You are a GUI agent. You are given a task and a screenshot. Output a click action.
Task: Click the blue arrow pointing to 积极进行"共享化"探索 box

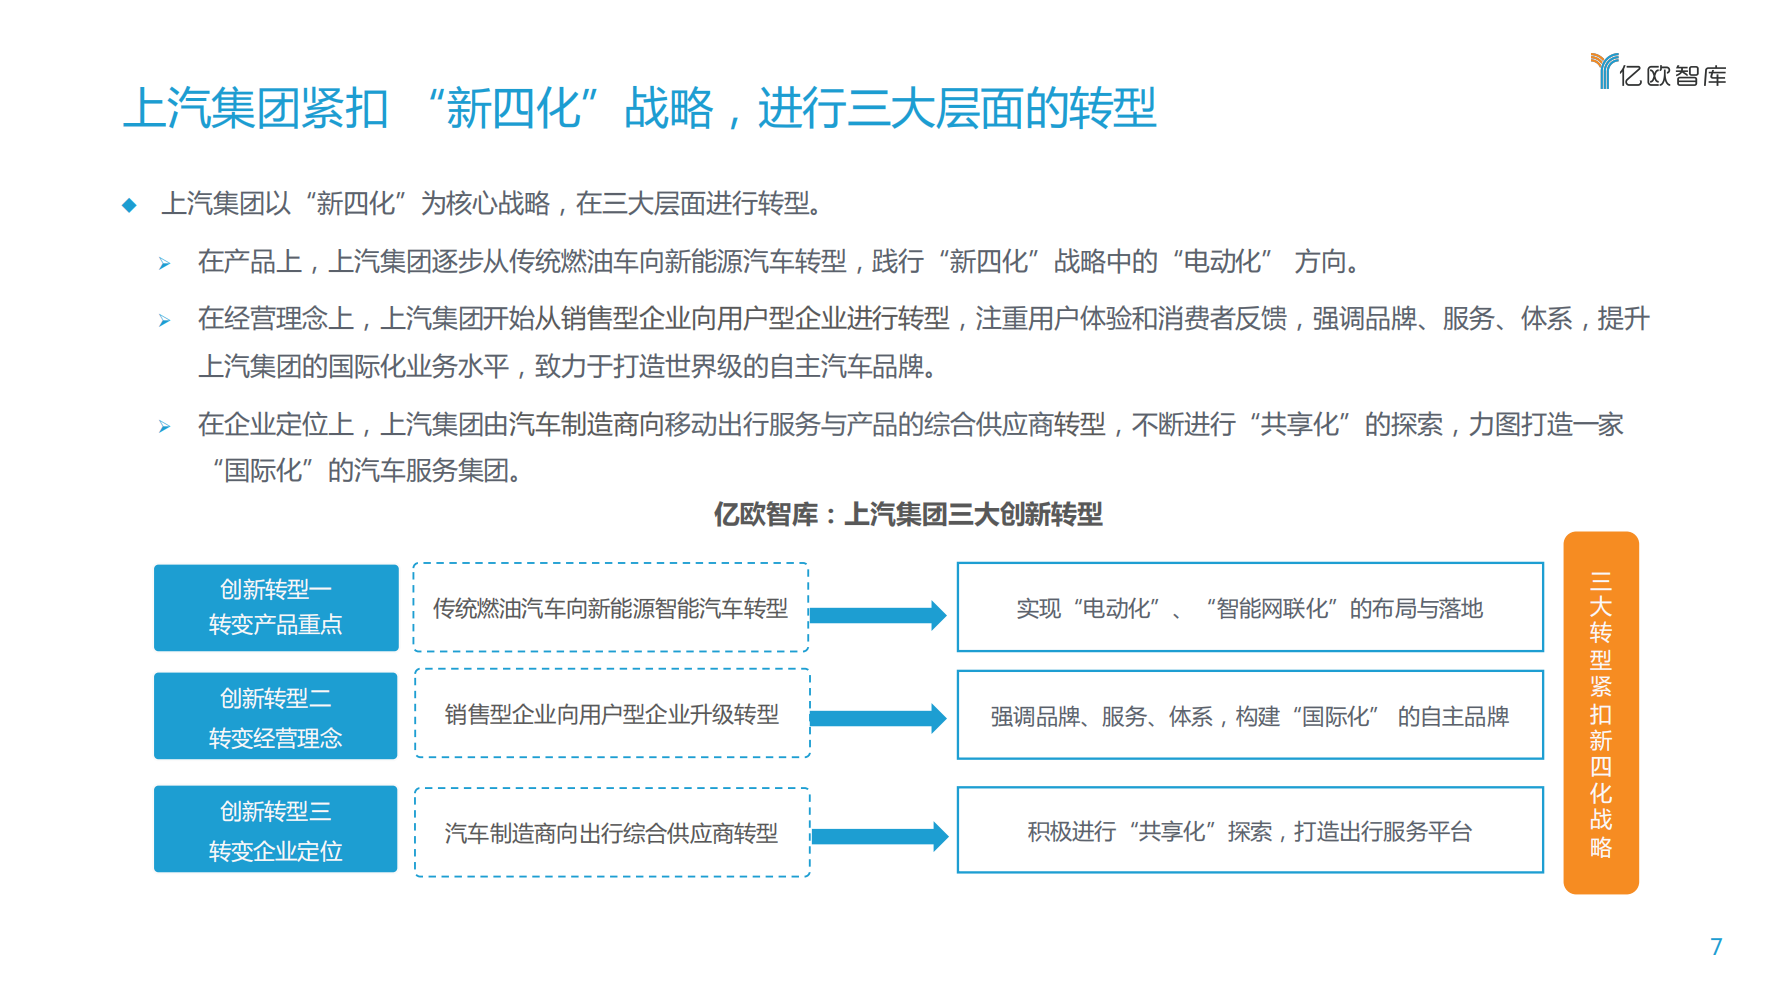[879, 836]
